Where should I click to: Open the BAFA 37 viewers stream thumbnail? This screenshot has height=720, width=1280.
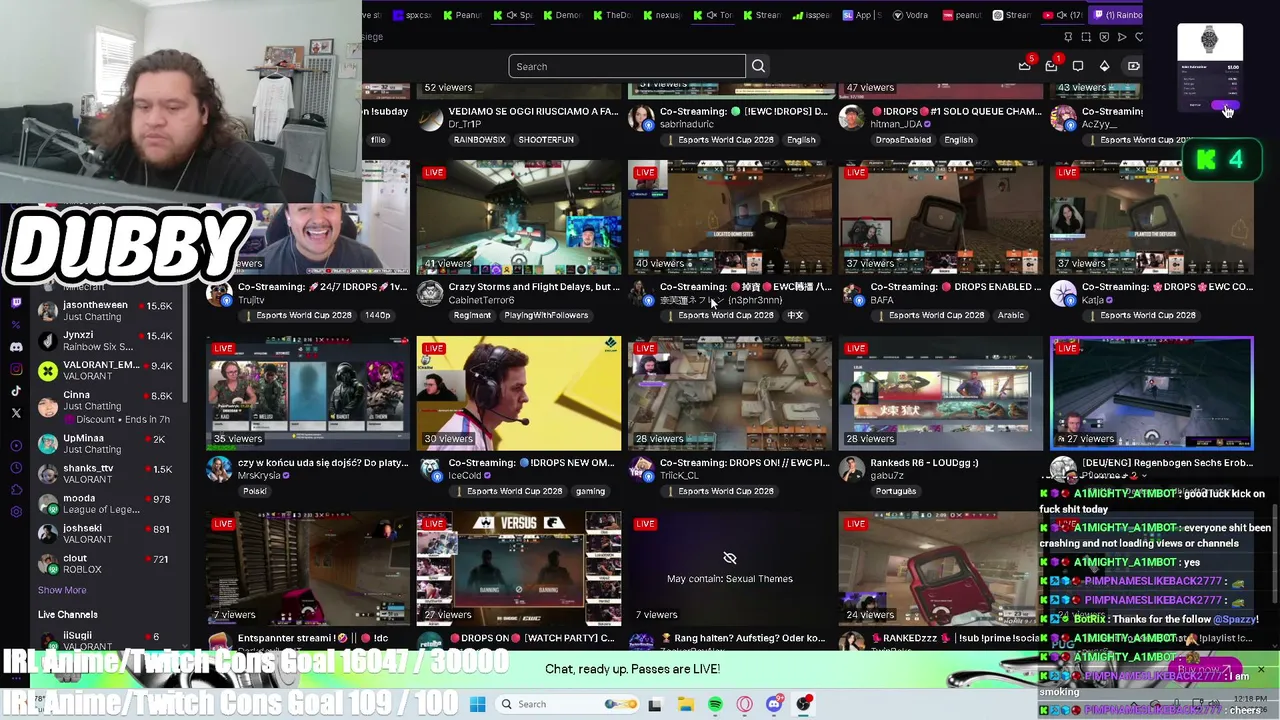click(x=941, y=218)
